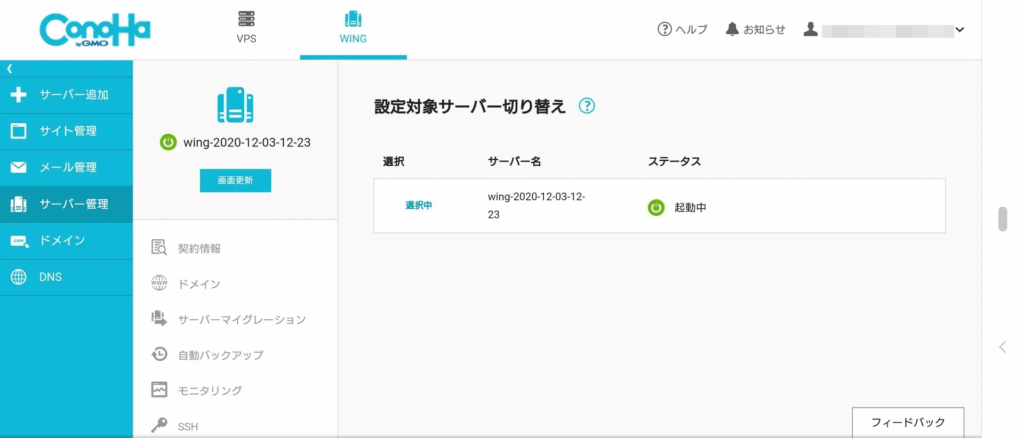Click the 画面更新 refresh button
1024x438 pixels.
click(235, 180)
